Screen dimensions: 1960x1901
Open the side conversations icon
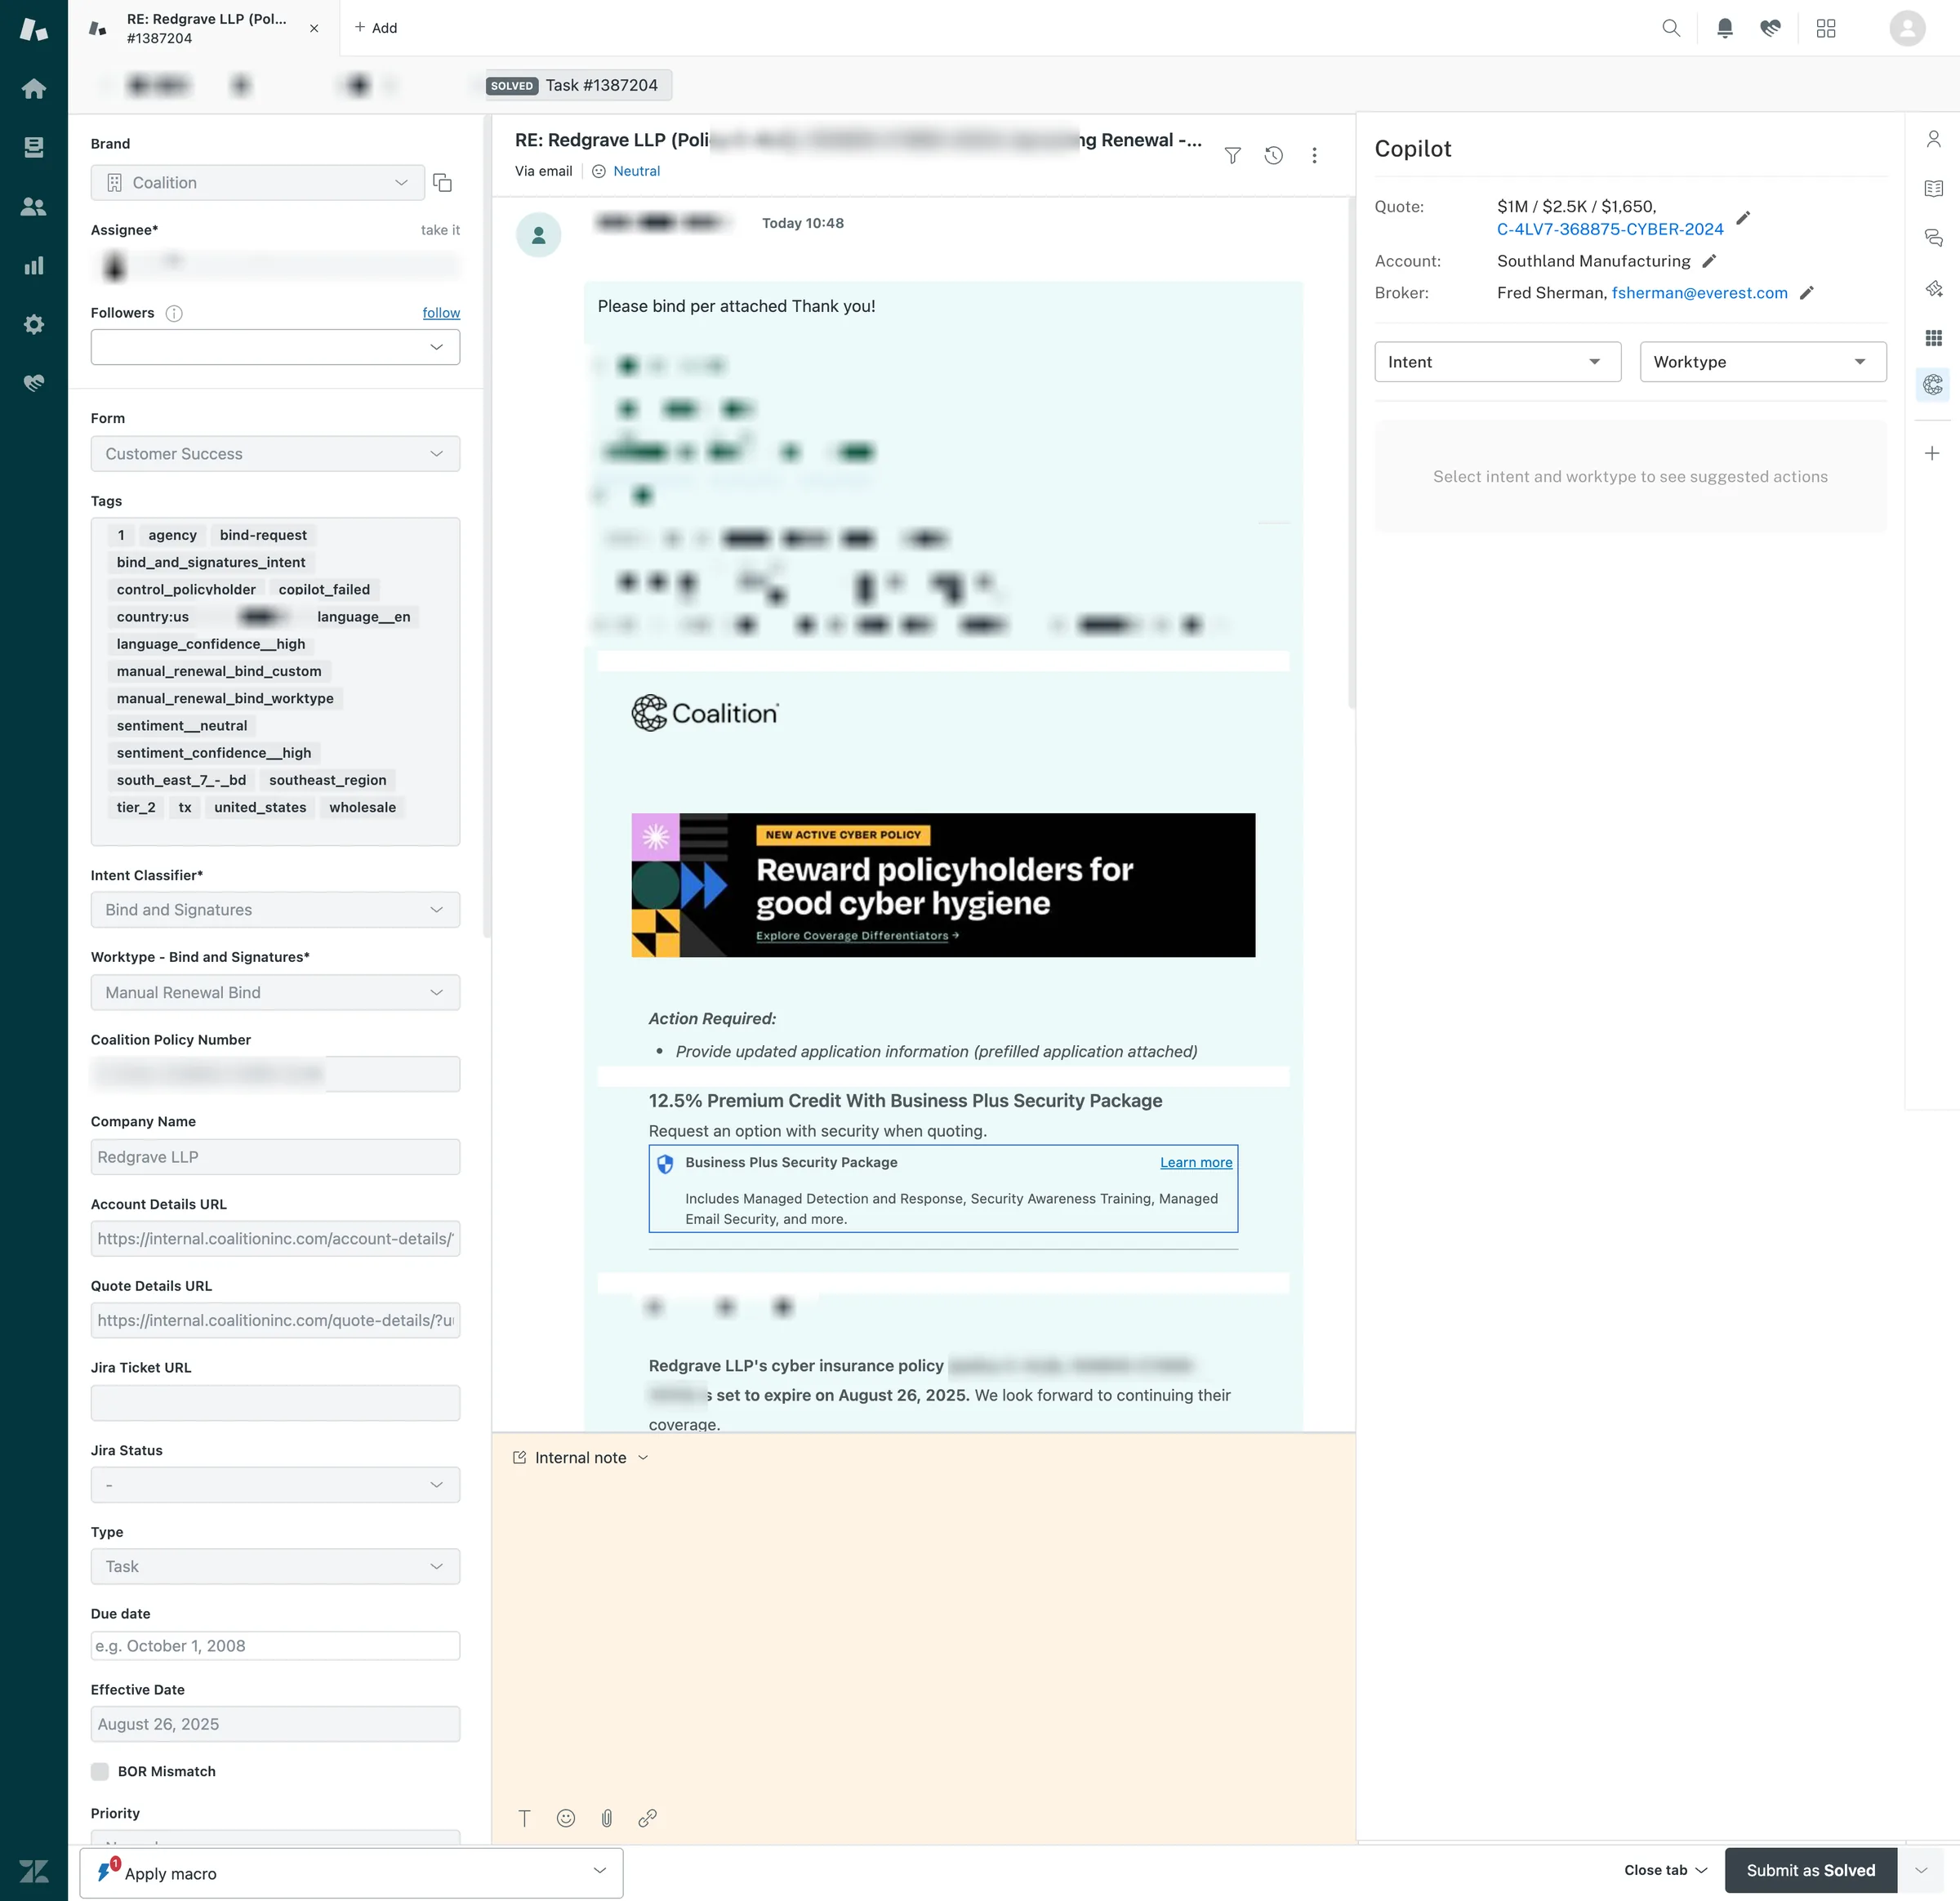pyautogui.click(x=1933, y=238)
